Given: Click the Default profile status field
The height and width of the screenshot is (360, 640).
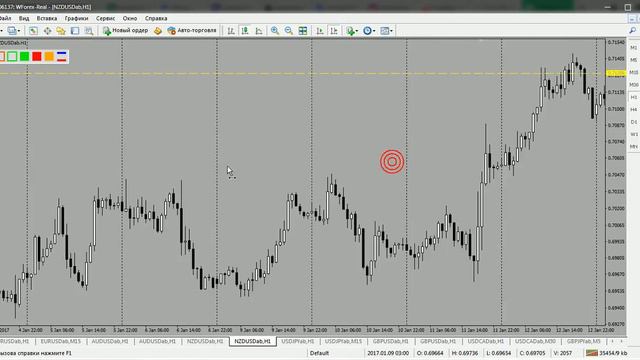Looking at the screenshot, I should point(319,353).
